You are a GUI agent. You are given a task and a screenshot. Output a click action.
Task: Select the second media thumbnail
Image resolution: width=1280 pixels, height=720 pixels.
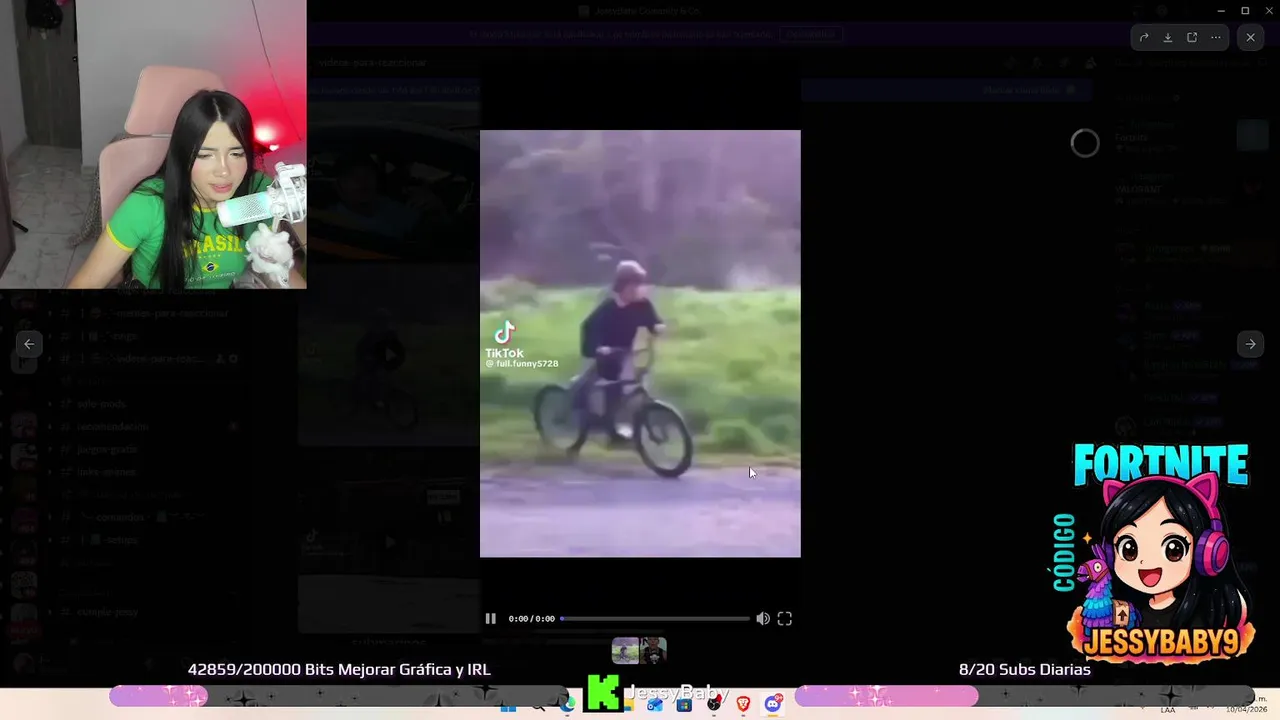(x=653, y=651)
